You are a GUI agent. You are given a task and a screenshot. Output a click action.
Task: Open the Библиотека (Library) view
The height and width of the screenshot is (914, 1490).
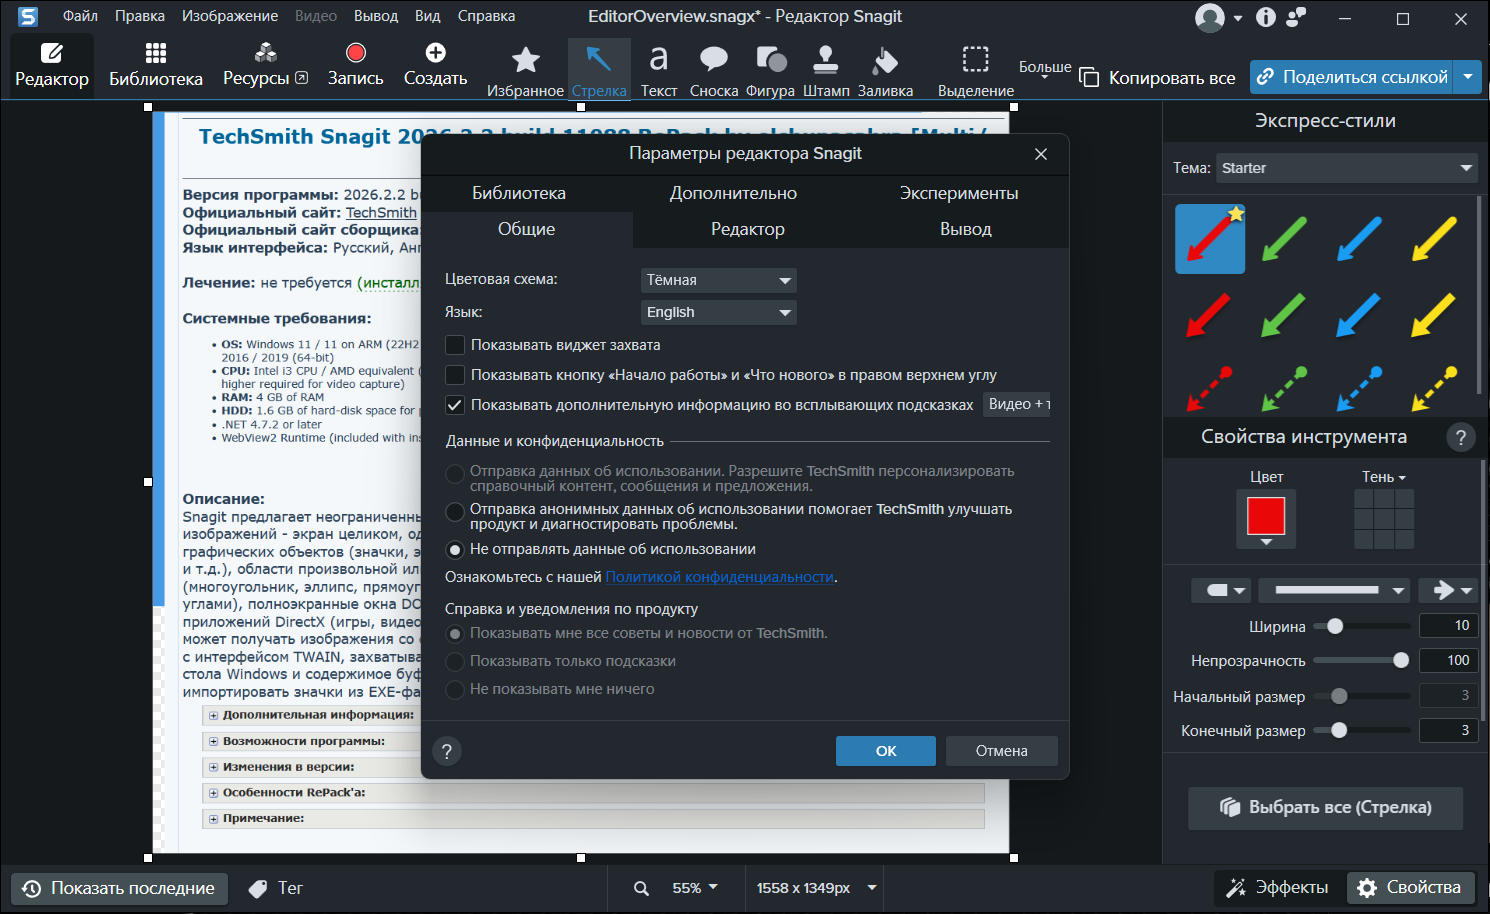pyautogui.click(x=156, y=65)
